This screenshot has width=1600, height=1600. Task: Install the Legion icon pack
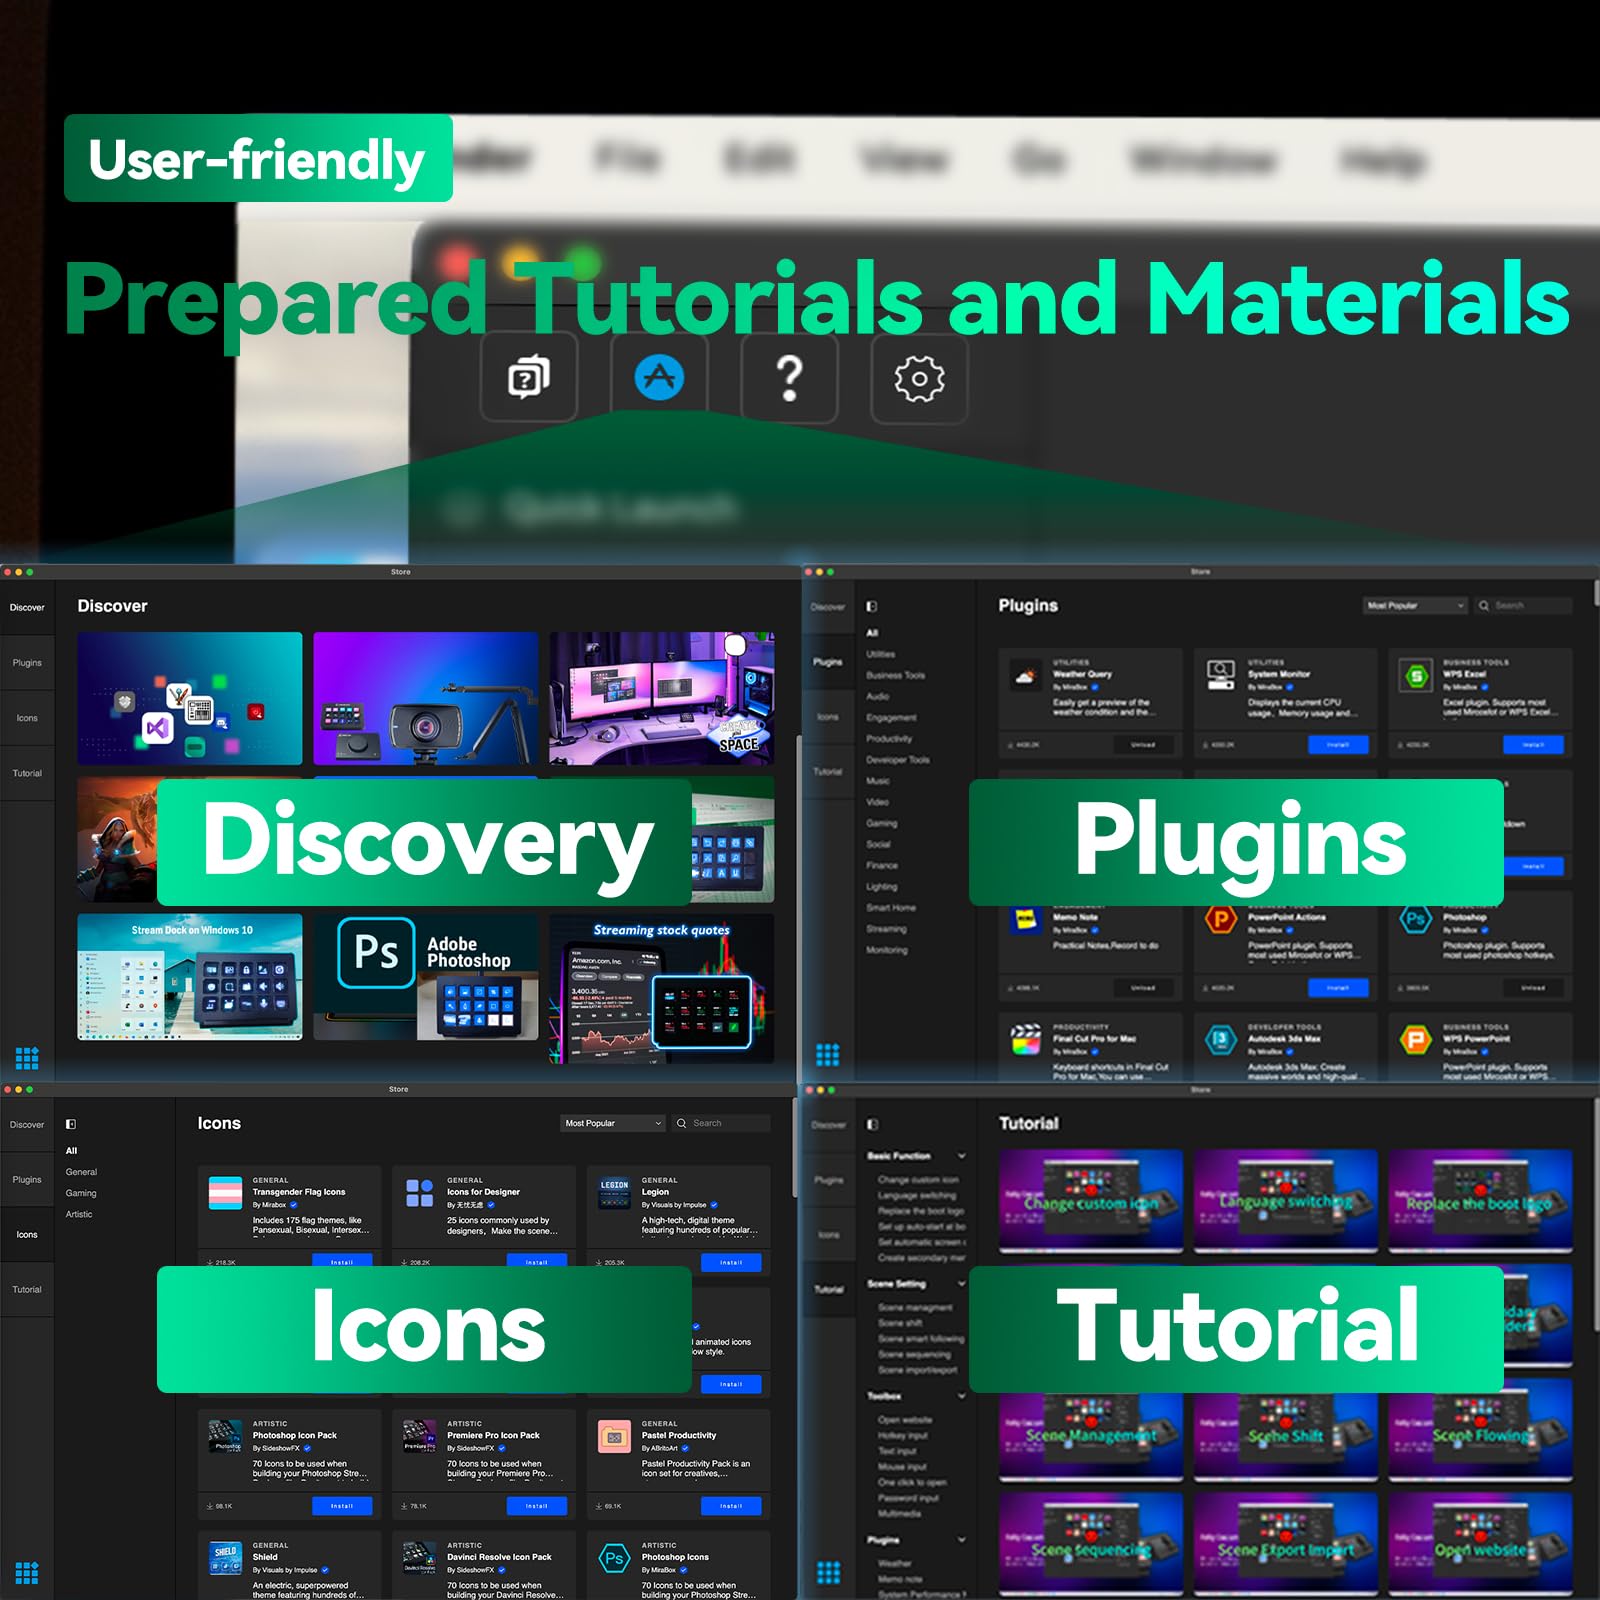tap(731, 1263)
